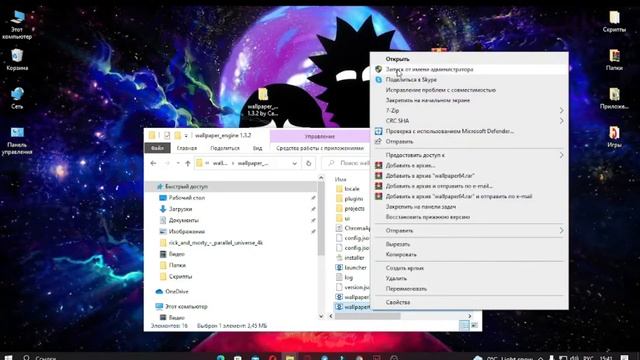Select the projects folder

tap(350, 208)
